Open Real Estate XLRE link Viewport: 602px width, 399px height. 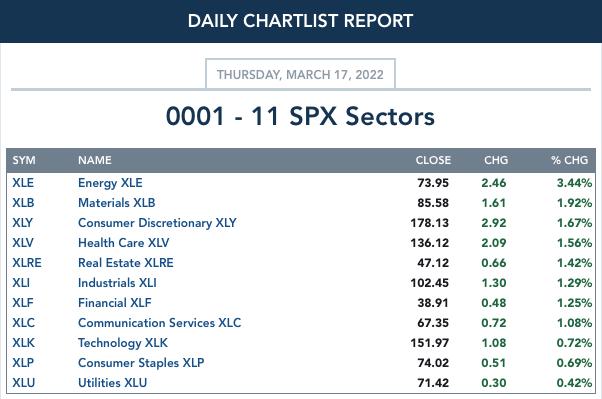(126, 263)
